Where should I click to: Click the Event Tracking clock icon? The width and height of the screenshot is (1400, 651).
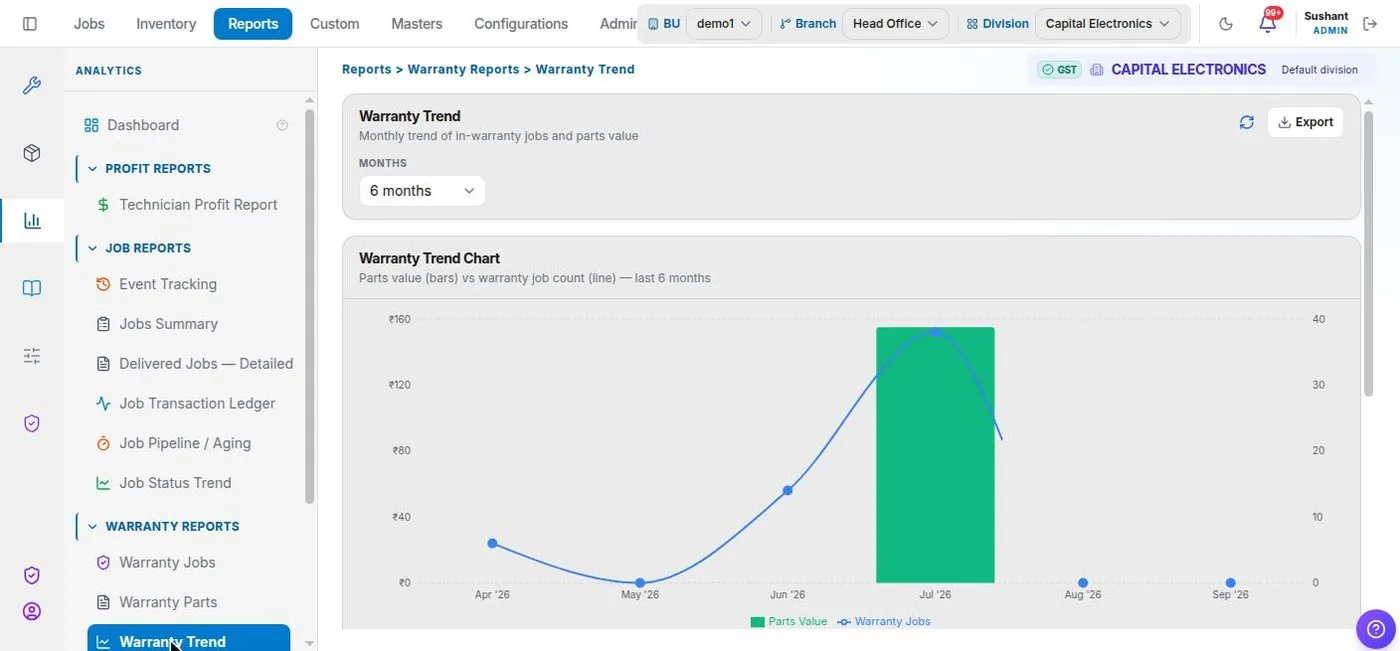[x=103, y=284]
